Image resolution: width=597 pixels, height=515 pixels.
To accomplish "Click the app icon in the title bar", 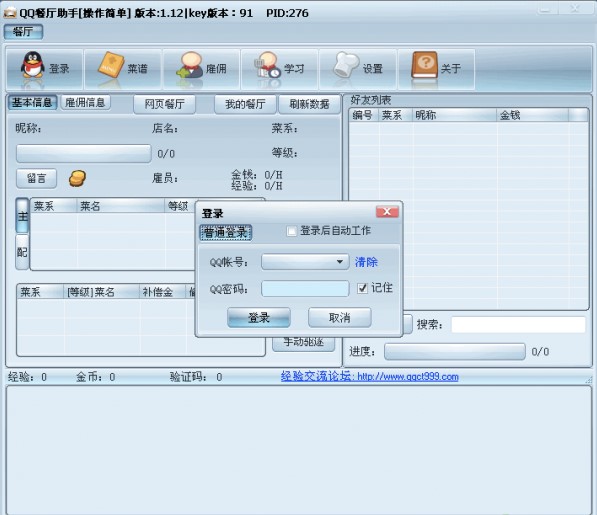I will click(10, 13).
